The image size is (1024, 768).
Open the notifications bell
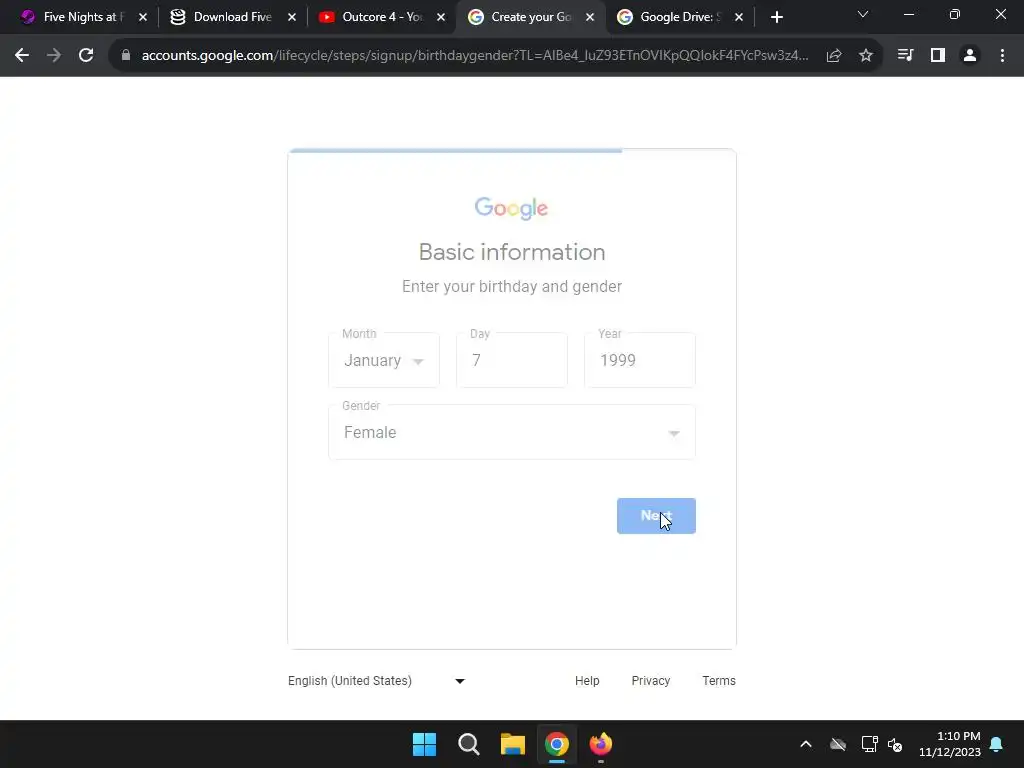coord(997,744)
